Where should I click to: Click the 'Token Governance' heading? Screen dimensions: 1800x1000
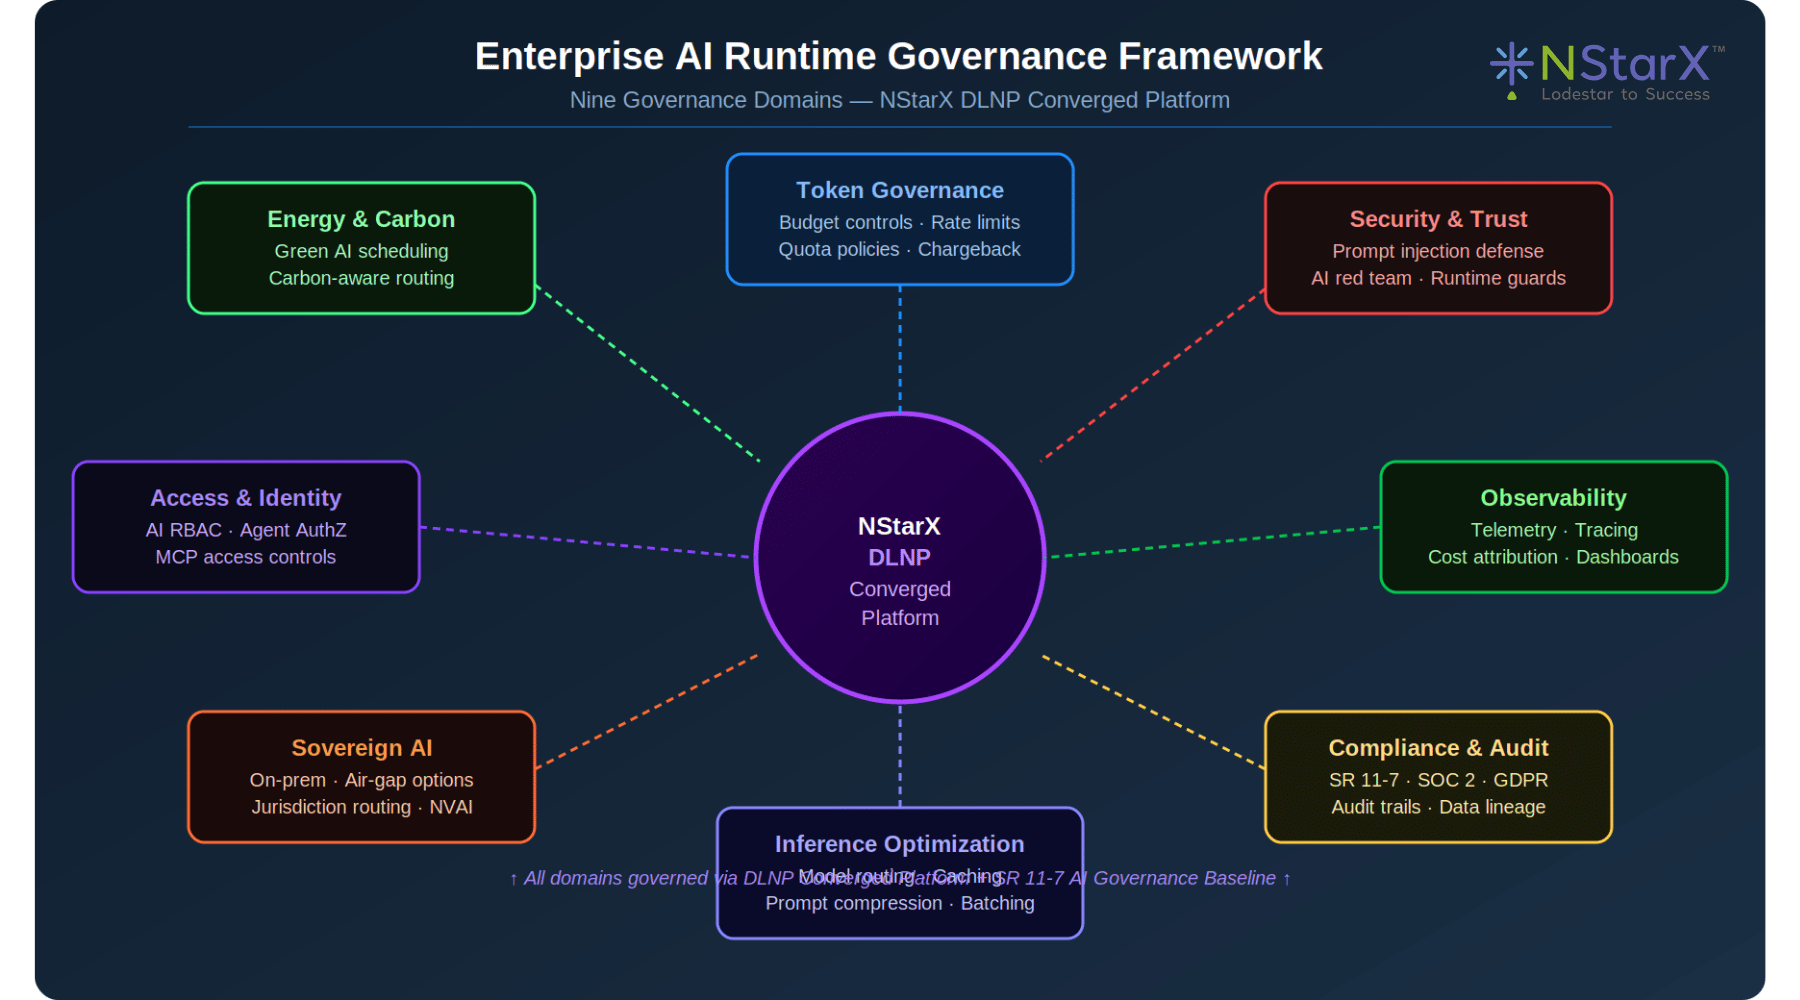900,190
